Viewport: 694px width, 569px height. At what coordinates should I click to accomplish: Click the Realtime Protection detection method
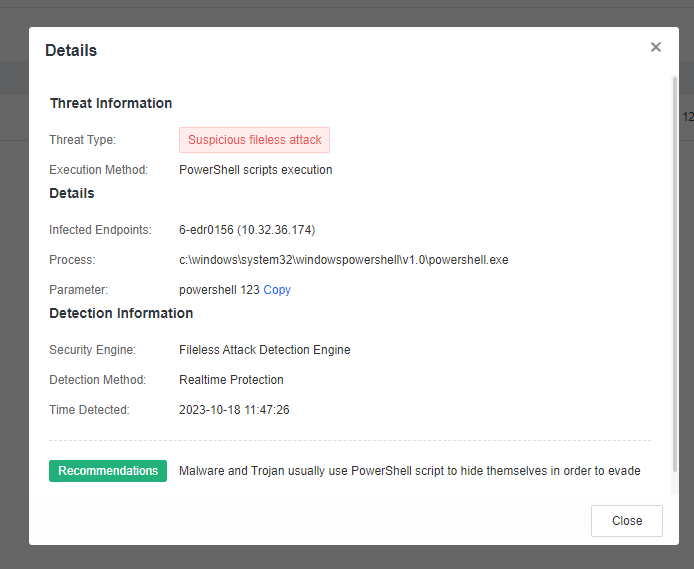coord(231,380)
